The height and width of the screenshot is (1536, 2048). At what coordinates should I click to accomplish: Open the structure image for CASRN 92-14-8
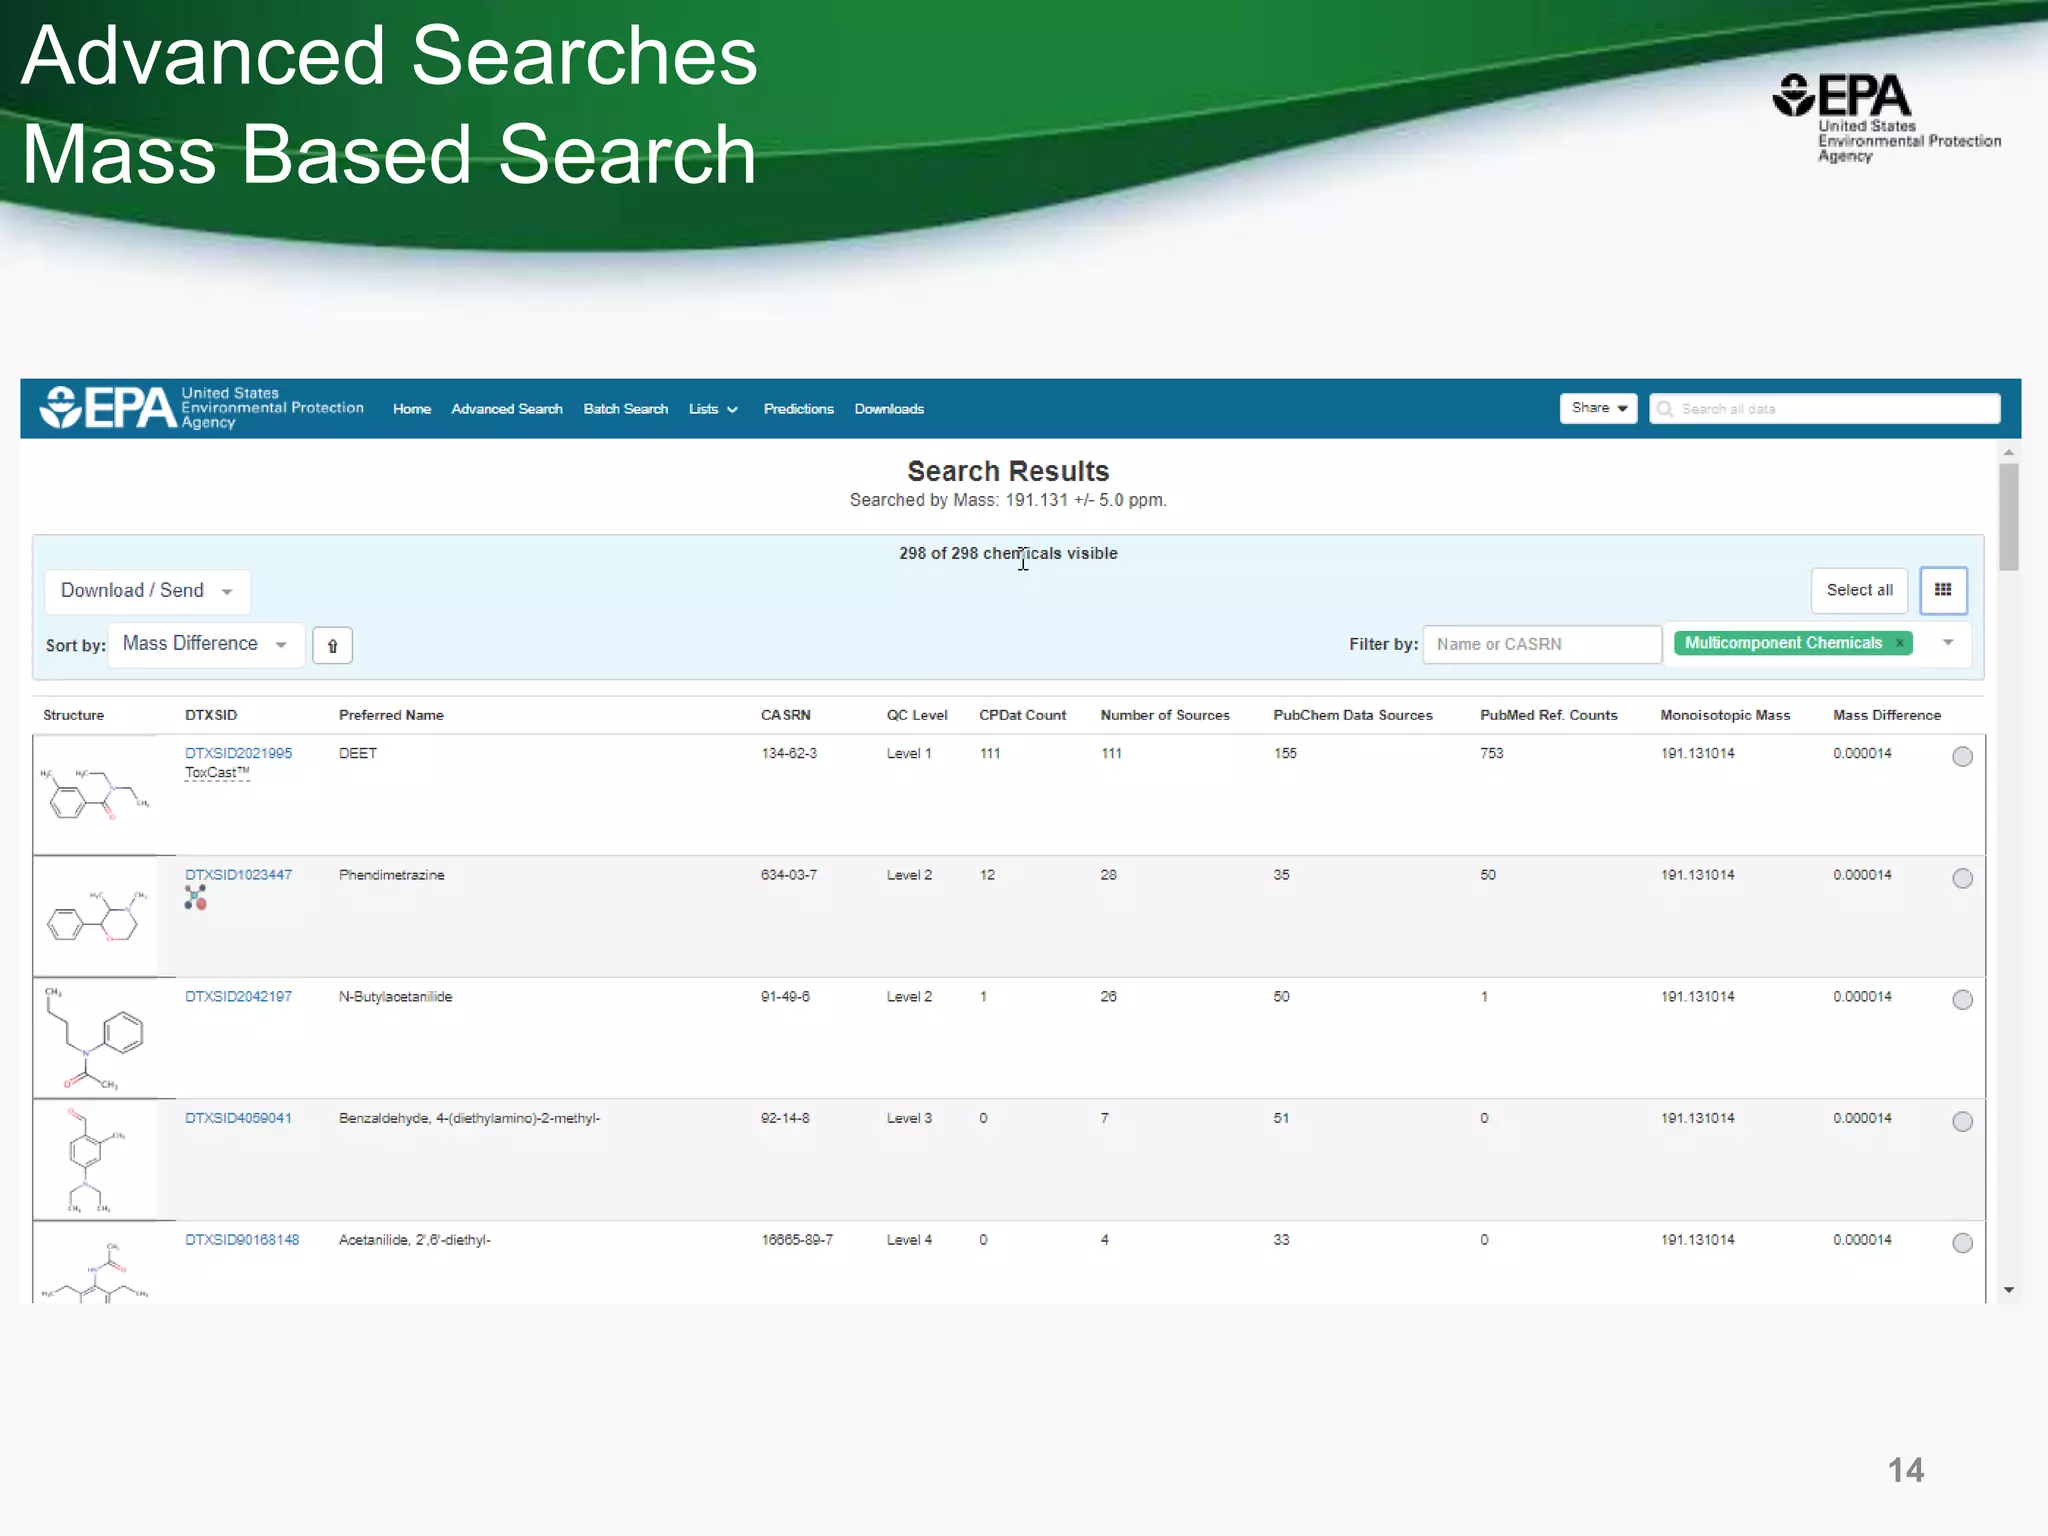pyautogui.click(x=95, y=1160)
